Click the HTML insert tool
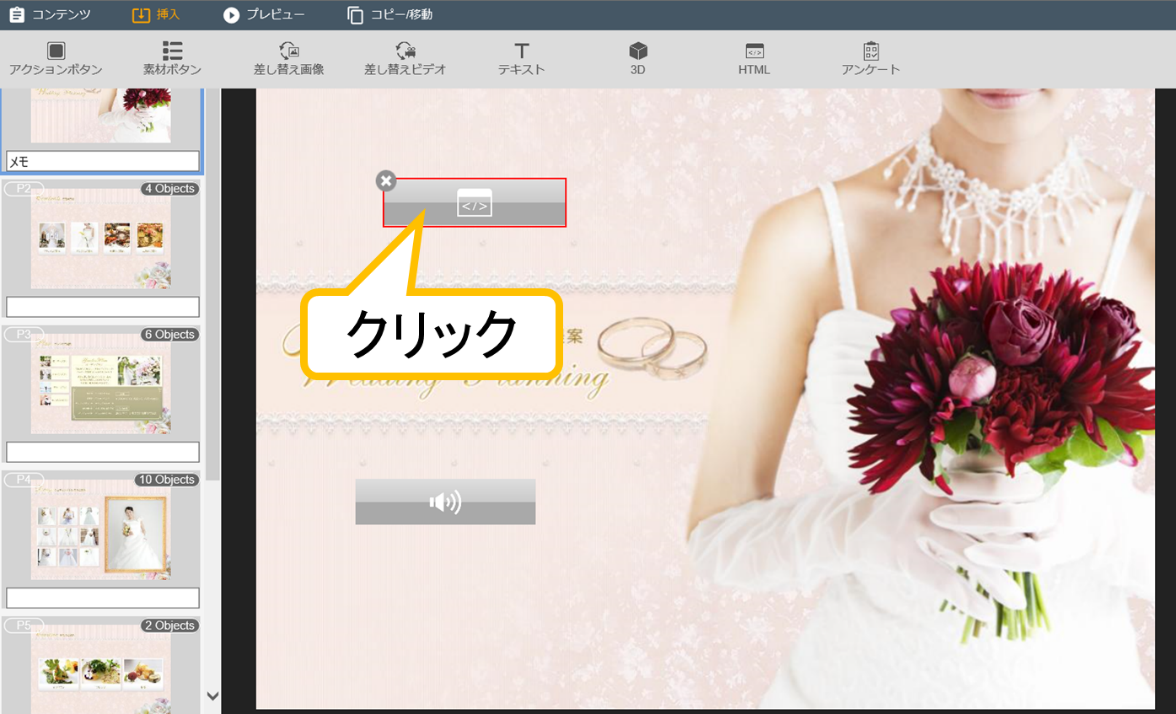 [754, 59]
